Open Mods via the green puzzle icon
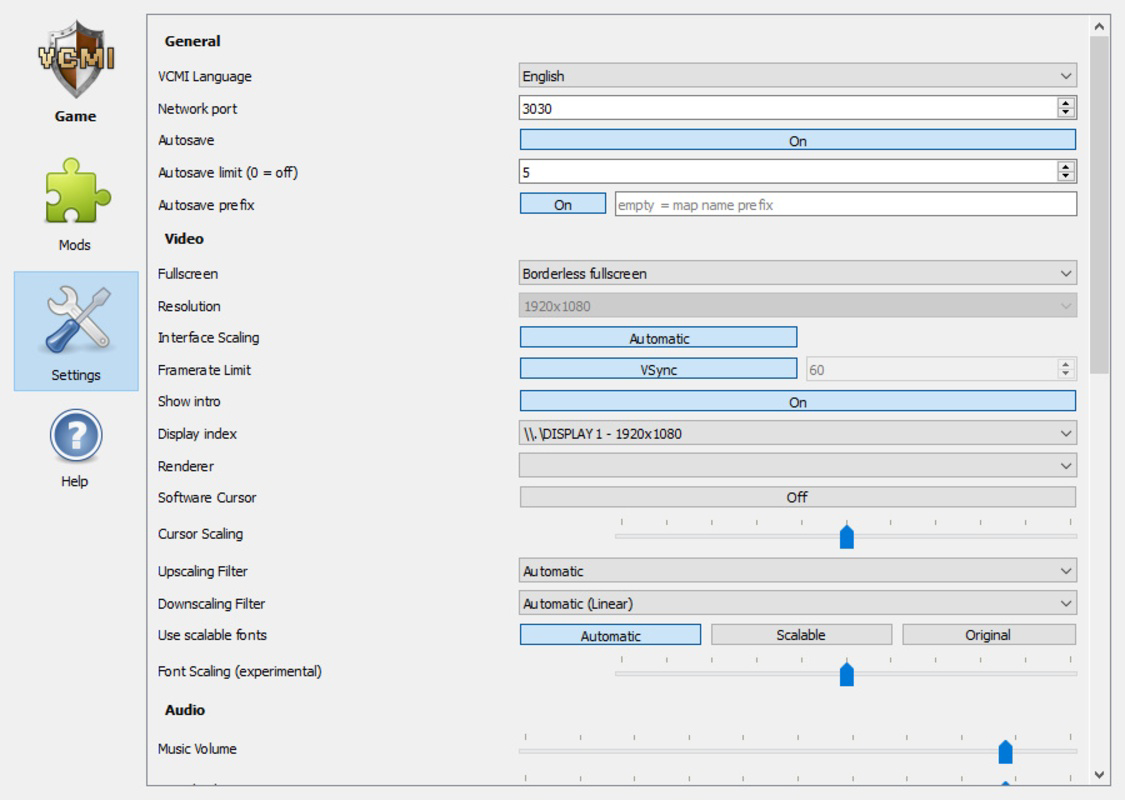The width and height of the screenshot is (1125, 800). point(76,192)
